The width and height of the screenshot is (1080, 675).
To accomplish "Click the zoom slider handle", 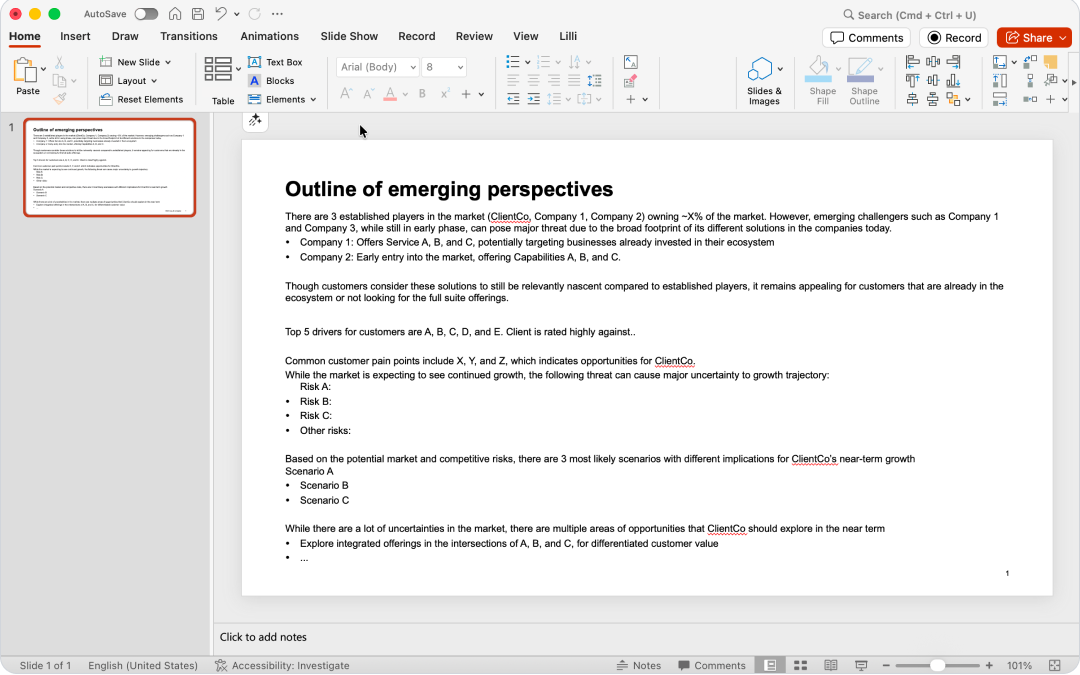I will click(x=937, y=665).
